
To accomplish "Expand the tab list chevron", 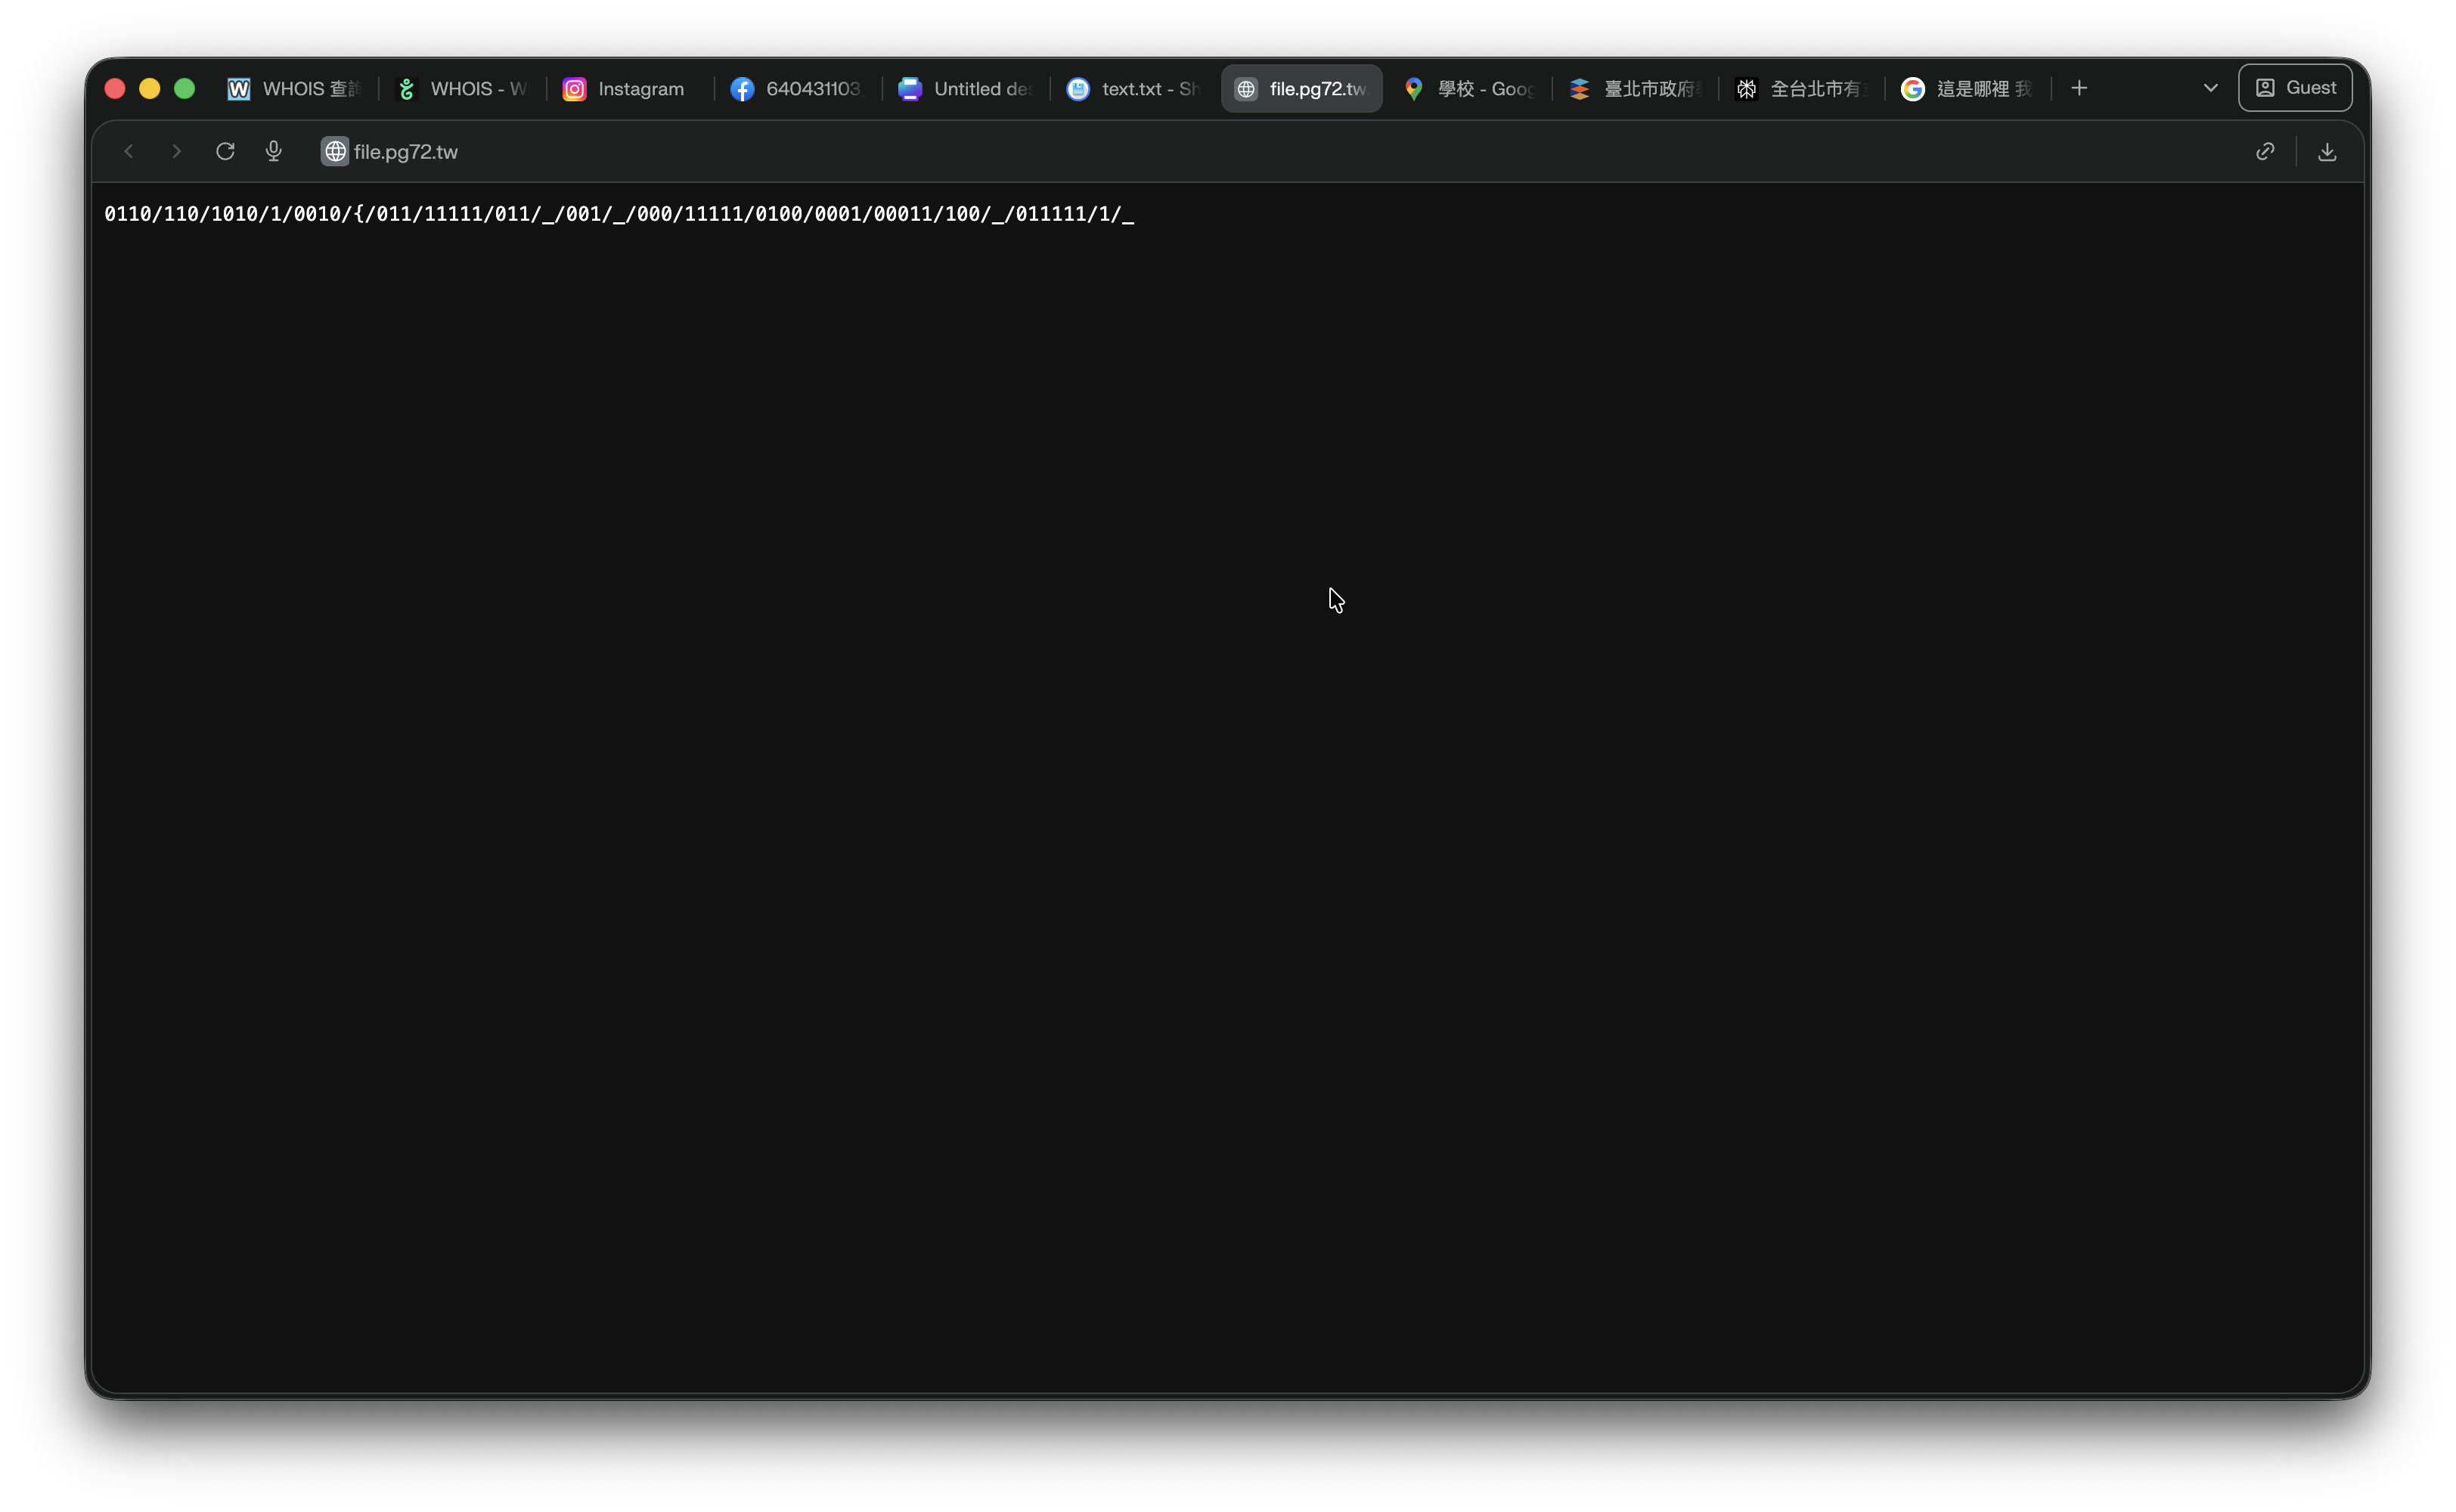I will (2210, 88).
